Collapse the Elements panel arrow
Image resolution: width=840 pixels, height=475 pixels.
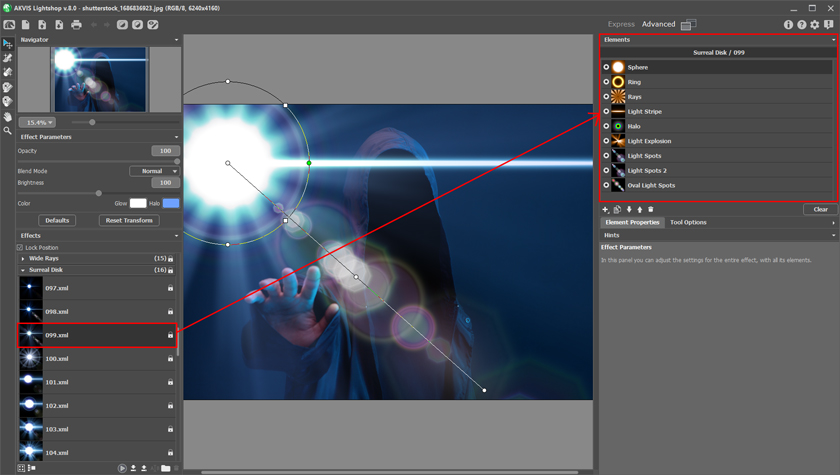click(833, 40)
